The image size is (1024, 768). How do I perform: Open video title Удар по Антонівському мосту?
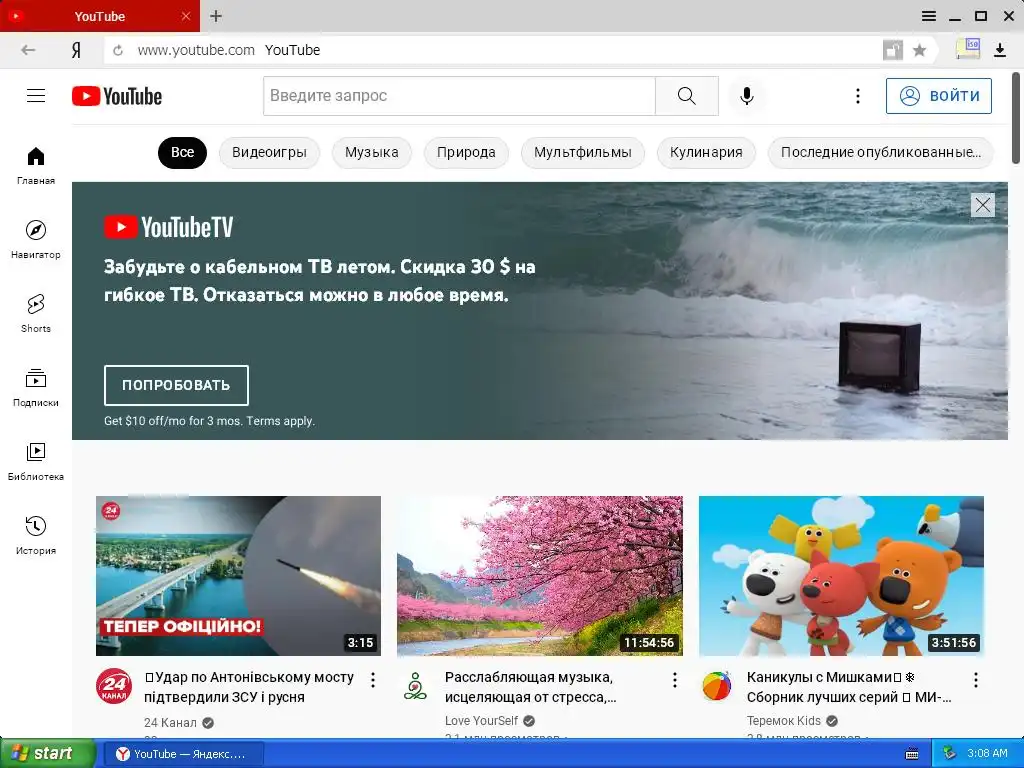coord(249,687)
